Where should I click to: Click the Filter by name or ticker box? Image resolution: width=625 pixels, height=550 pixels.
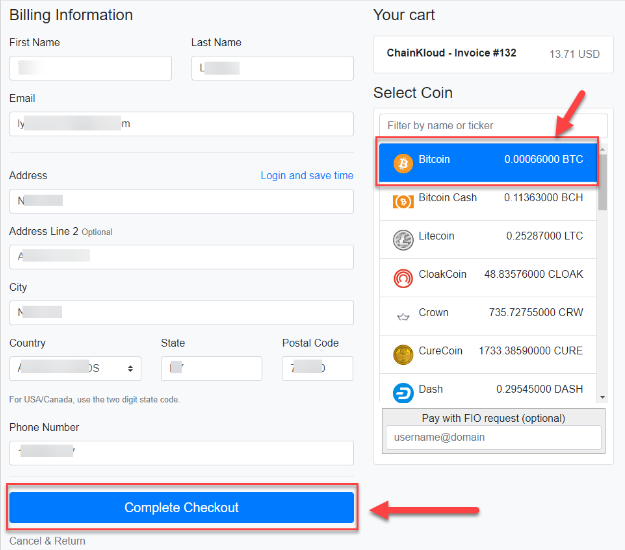coord(493,126)
